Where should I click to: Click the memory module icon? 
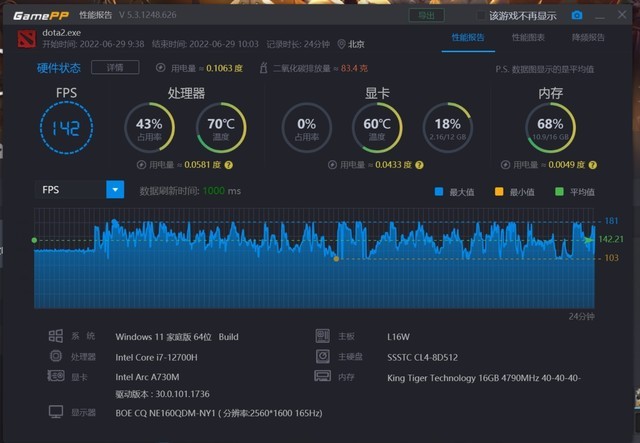pos(322,376)
